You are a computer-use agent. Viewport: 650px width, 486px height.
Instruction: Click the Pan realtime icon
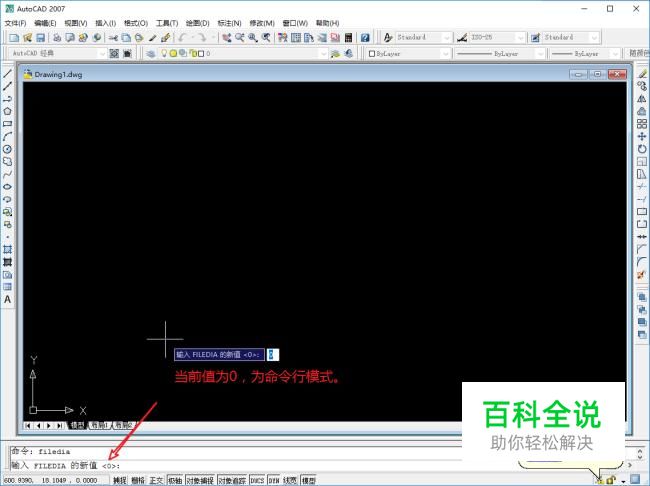tap(226, 38)
